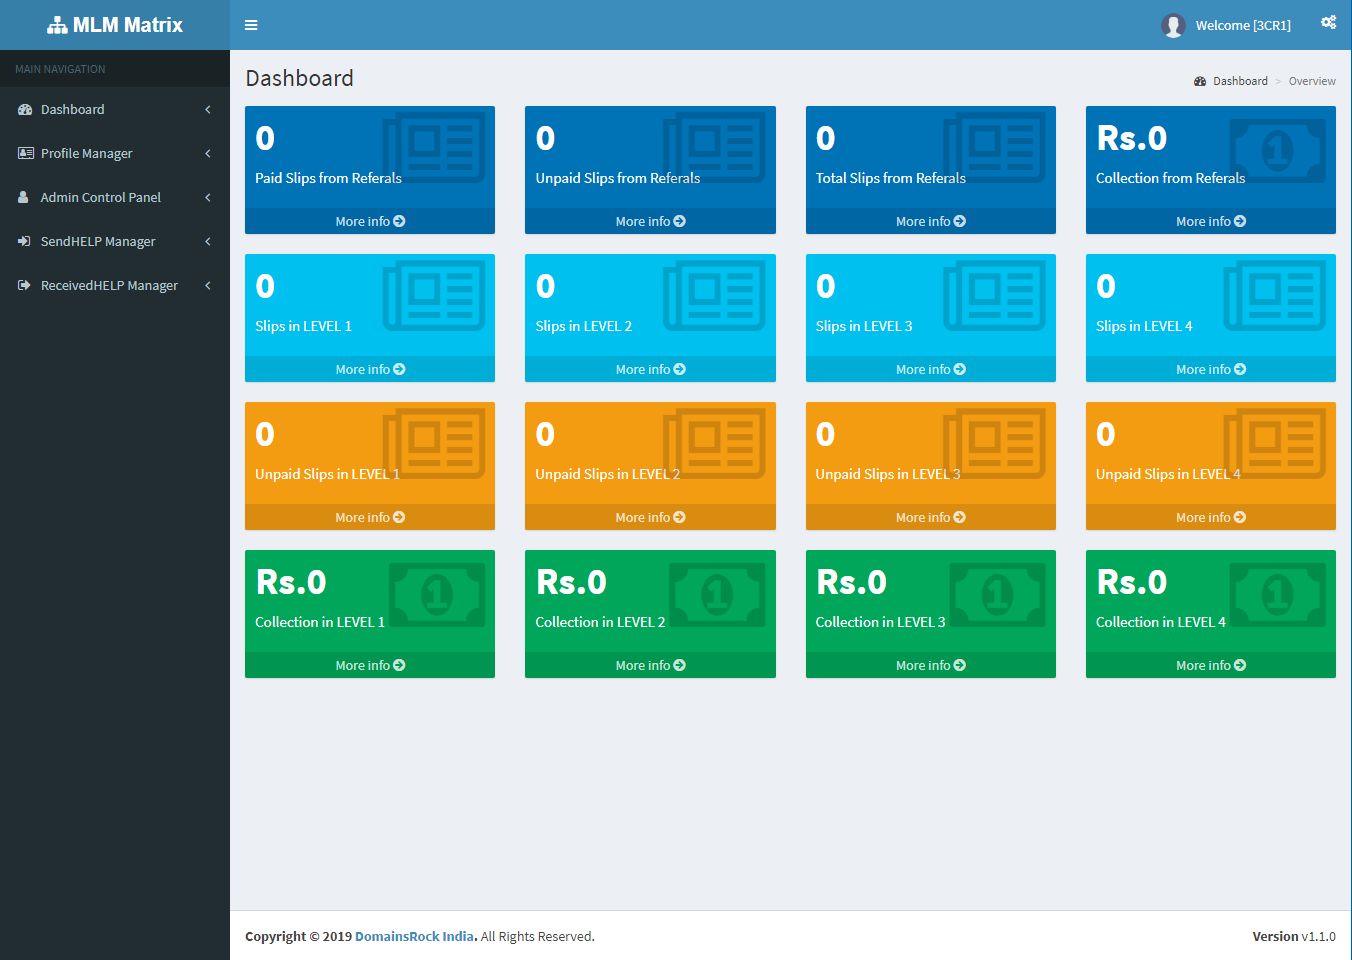
Task: Click the MLM Matrix sitemap logo icon
Action: 57,26
